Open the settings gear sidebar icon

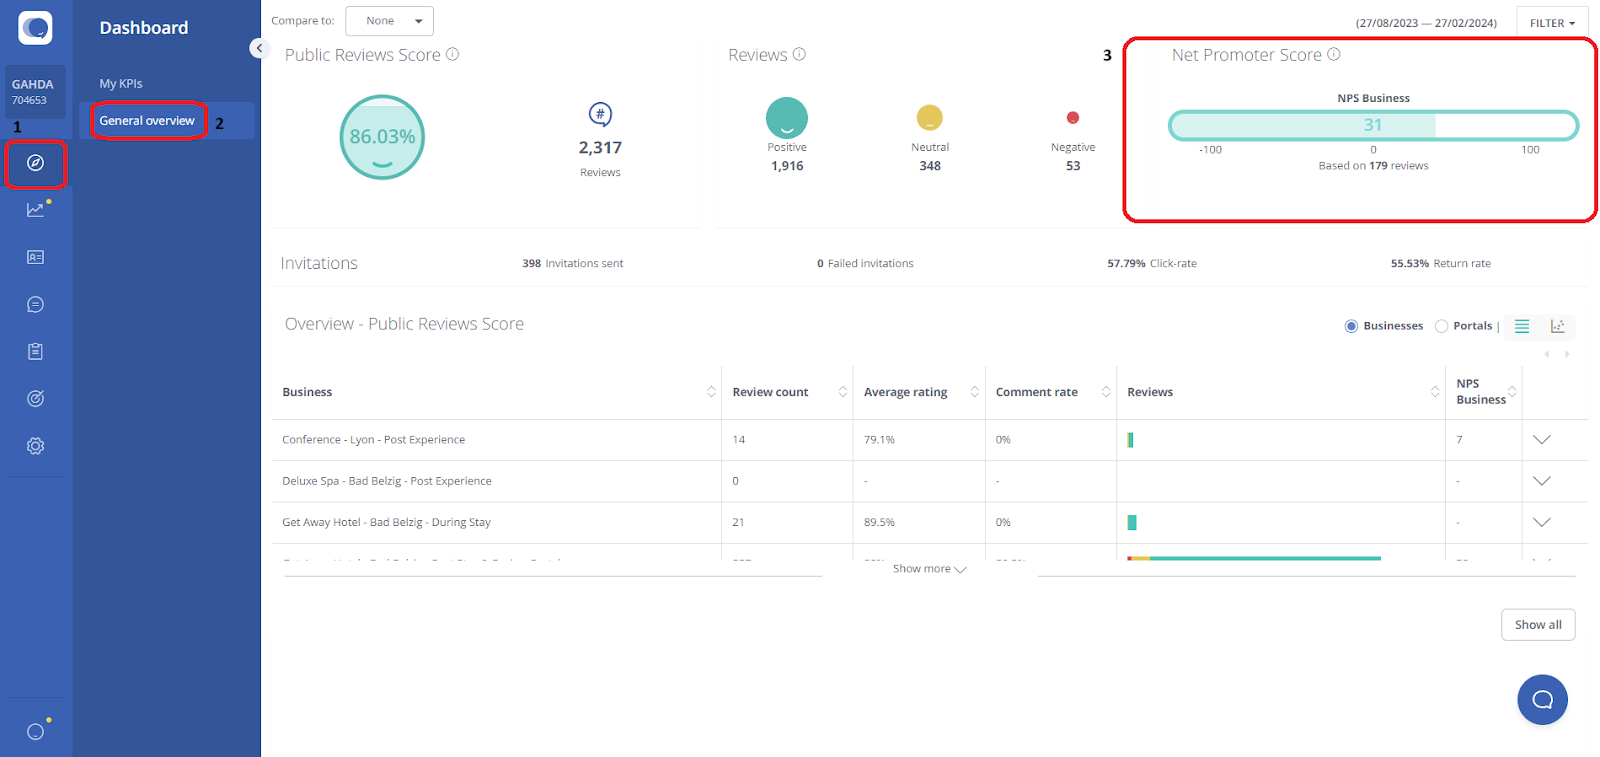coord(36,446)
